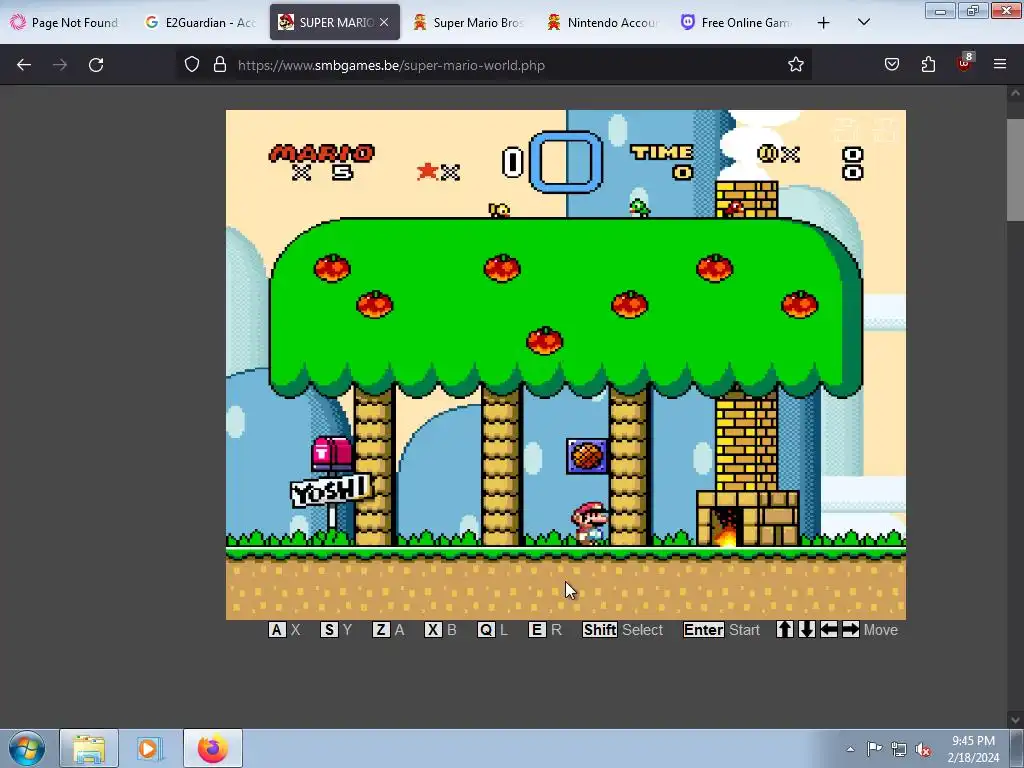The image size is (1024, 768).
Task: Click Mario in the game
Action: tap(590, 524)
